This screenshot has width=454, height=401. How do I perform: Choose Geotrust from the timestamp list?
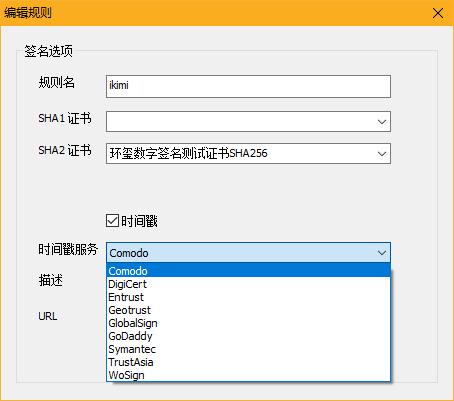coord(248,310)
